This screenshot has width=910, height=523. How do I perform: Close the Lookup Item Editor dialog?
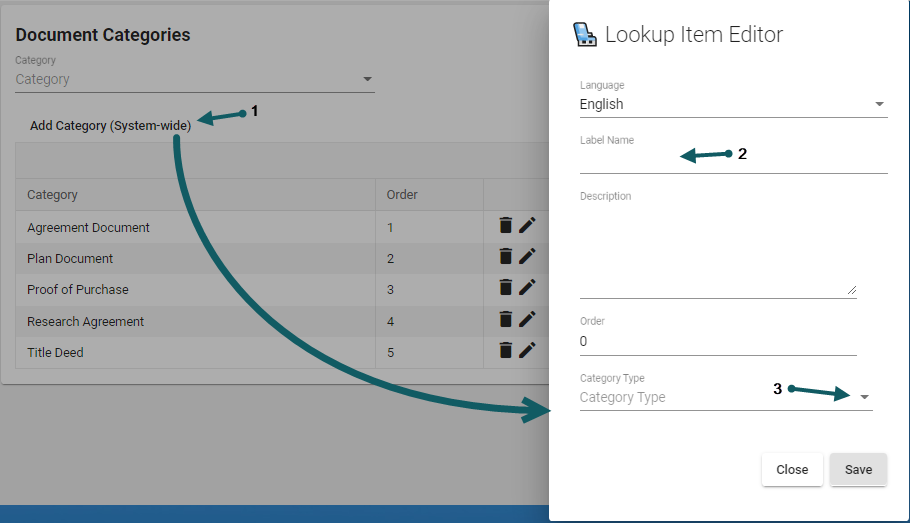(792, 470)
